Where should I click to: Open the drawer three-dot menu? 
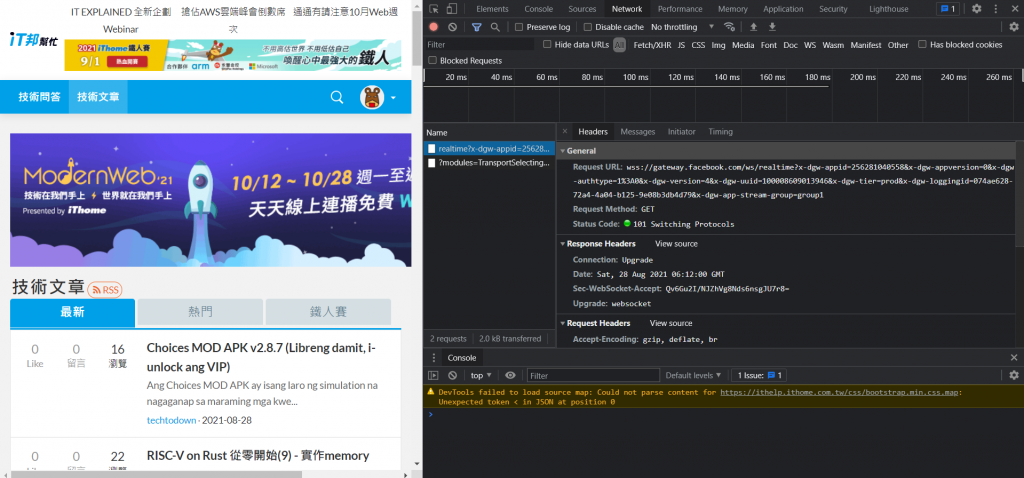click(x=433, y=357)
